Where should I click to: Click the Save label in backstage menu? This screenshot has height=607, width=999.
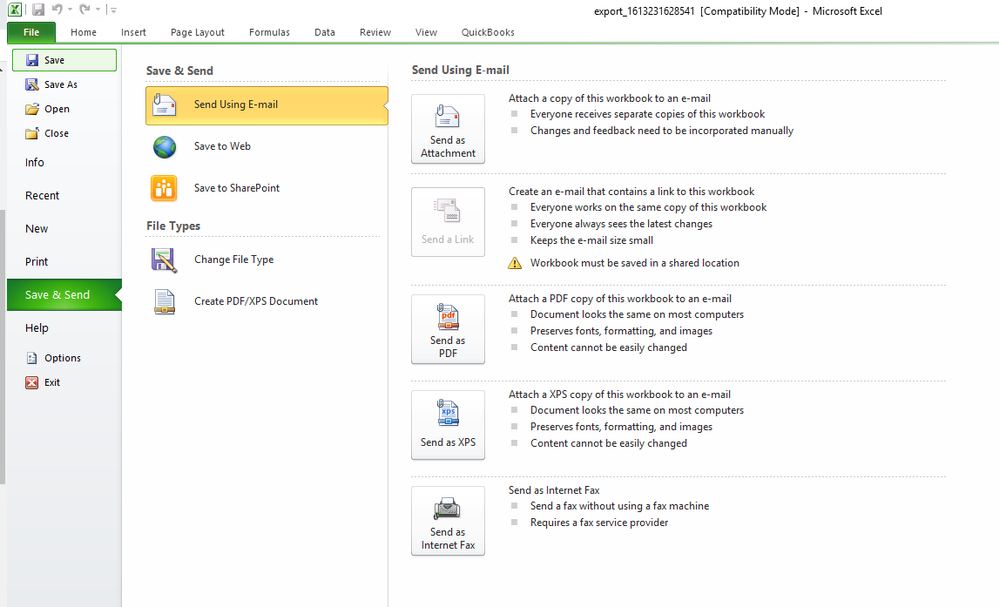pos(54,61)
